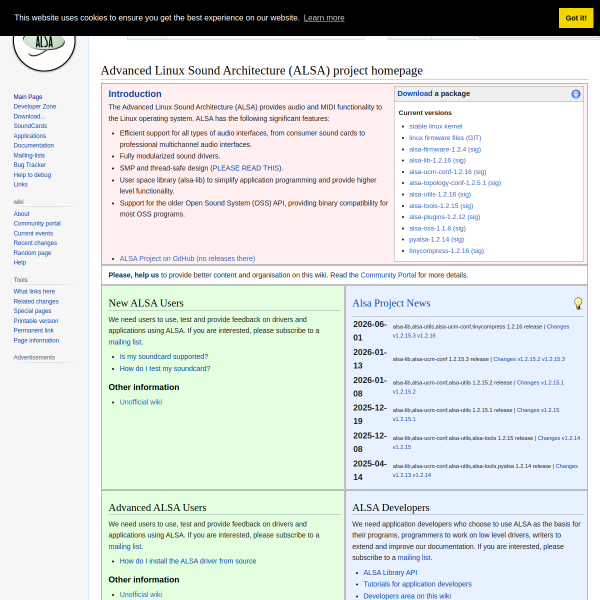
Task: Click Printable version under Tools
Action: tap(36, 321)
